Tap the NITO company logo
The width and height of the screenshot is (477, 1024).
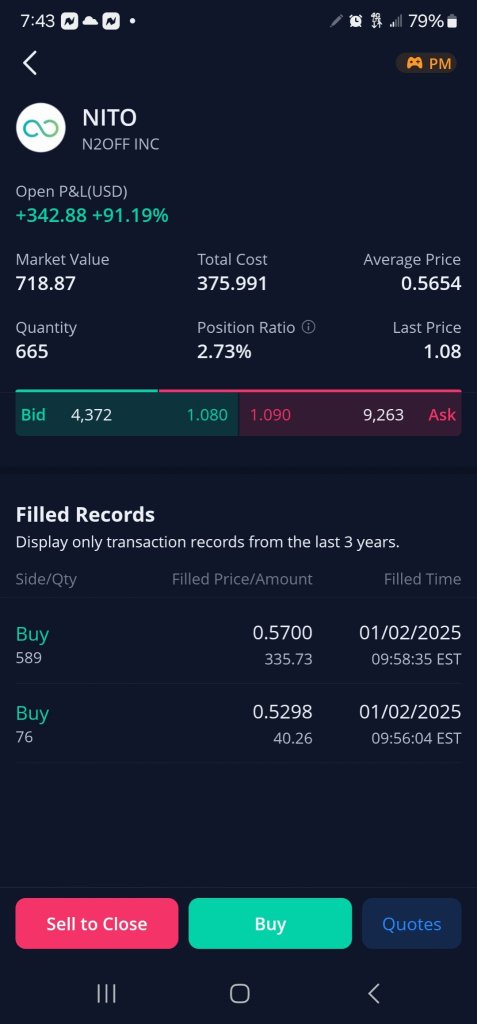point(41,128)
